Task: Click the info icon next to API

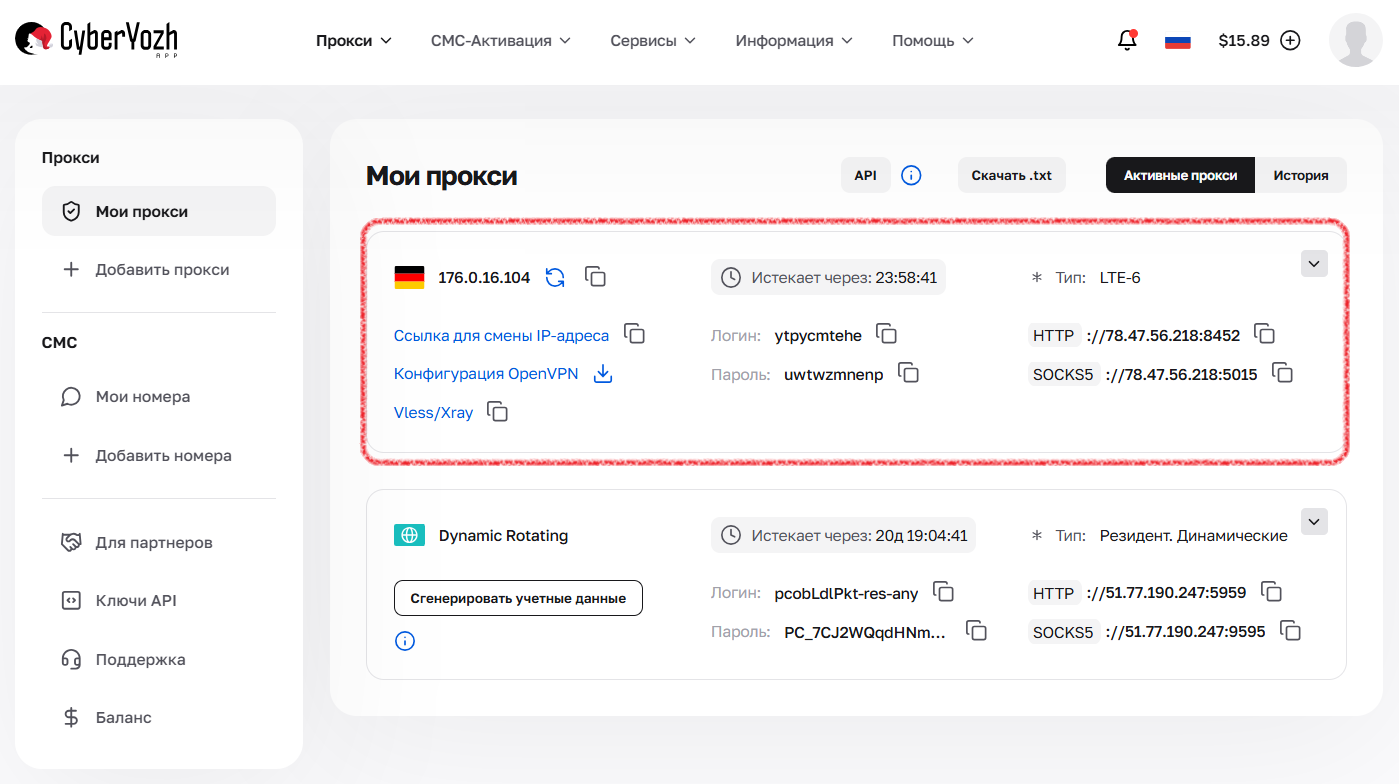Action: pyautogui.click(x=911, y=174)
